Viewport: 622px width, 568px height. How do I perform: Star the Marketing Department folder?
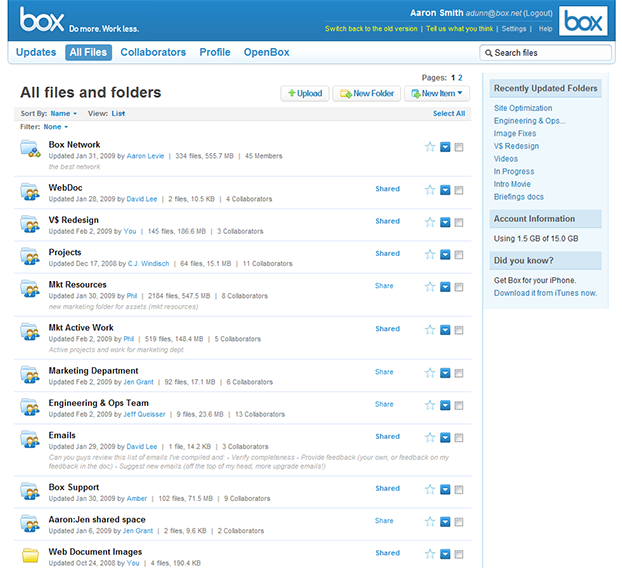[430, 373]
